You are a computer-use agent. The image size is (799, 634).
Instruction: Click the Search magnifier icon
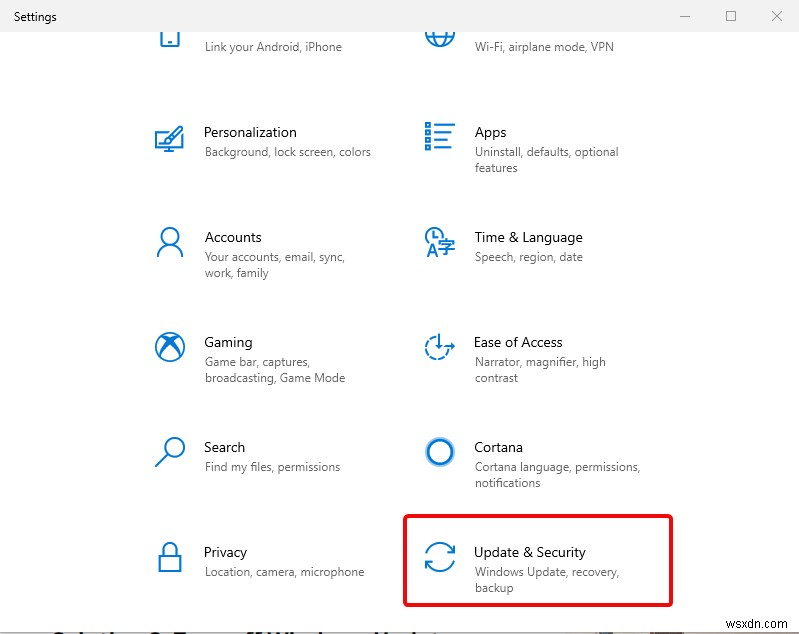click(170, 452)
